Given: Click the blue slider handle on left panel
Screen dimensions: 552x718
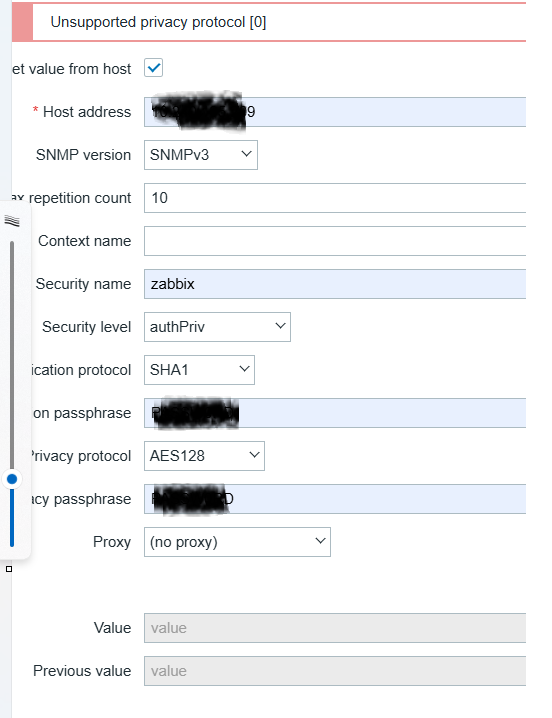Looking at the screenshot, I should (12, 479).
